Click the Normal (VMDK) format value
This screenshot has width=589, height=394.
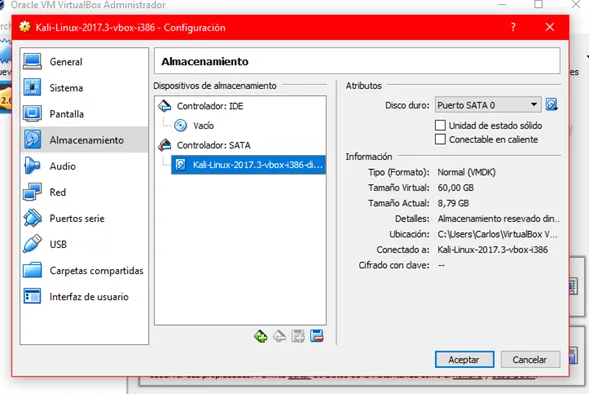[x=467, y=172]
